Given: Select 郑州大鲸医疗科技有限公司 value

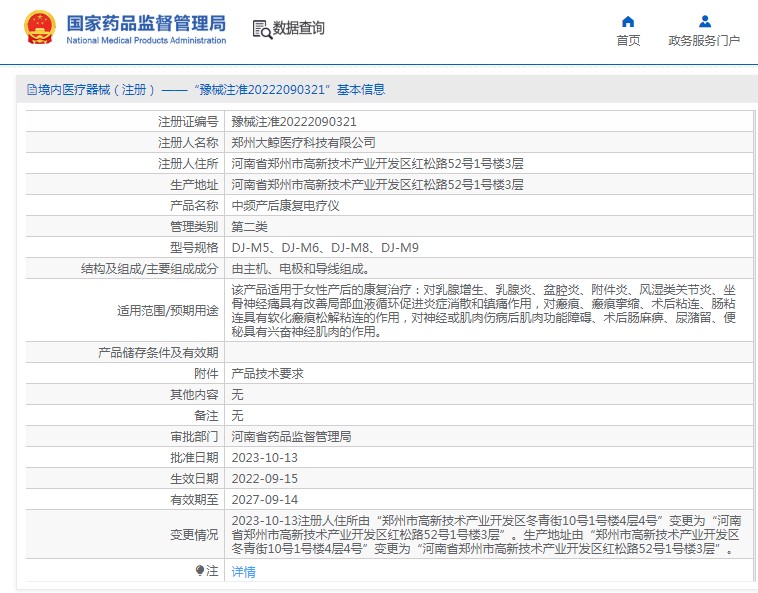Looking at the screenshot, I should tap(304, 143).
